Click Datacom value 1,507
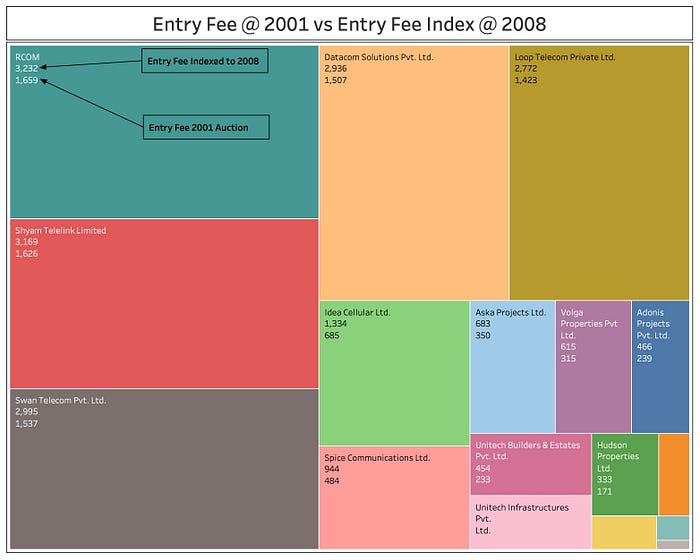This screenshot has height=560, width=700. [x=336, y=80]
